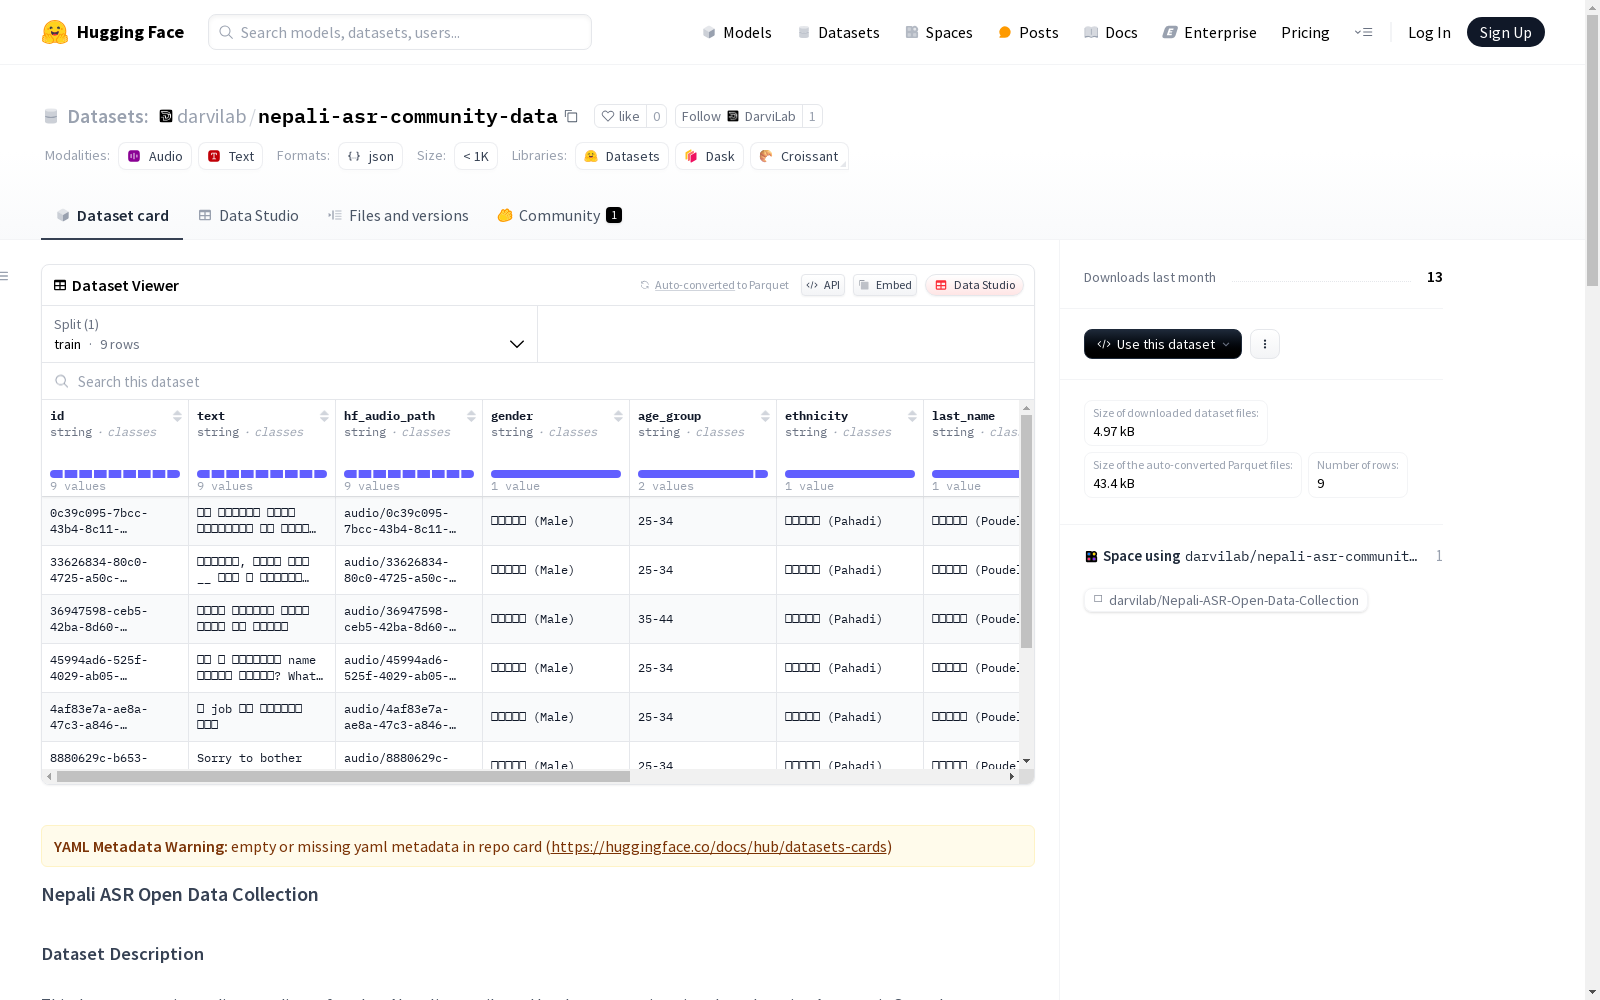Viewport: 1600px width, 1000px height.
Task: Click the table's vertical scrollbar thumb
Action: click(1026, 530)
